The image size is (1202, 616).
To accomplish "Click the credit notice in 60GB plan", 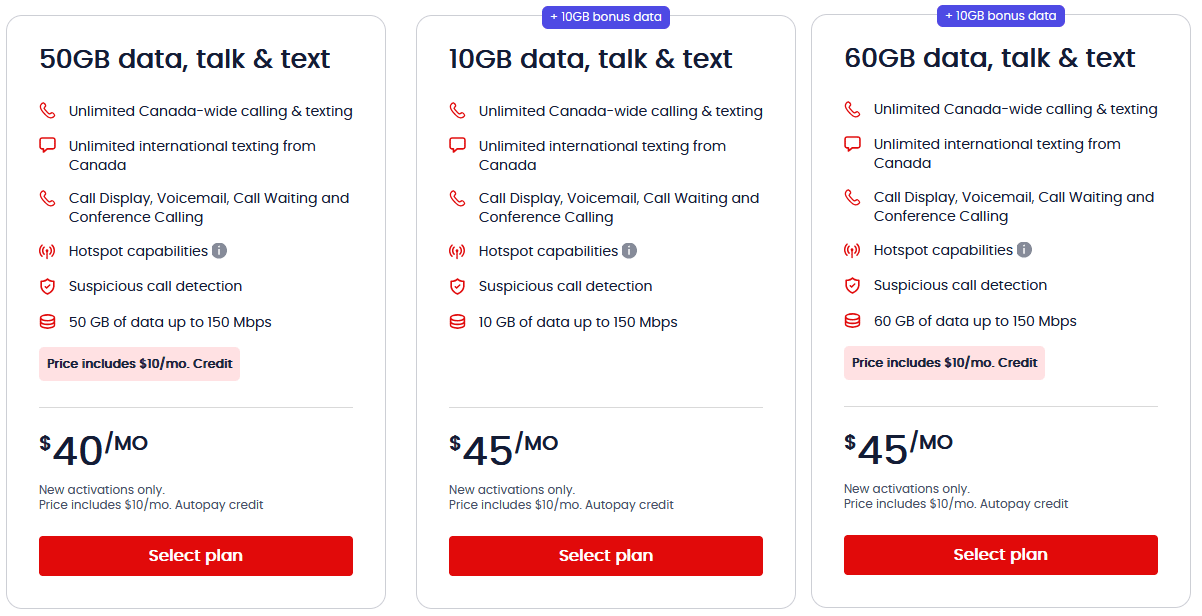I will [x=944, y=363].
